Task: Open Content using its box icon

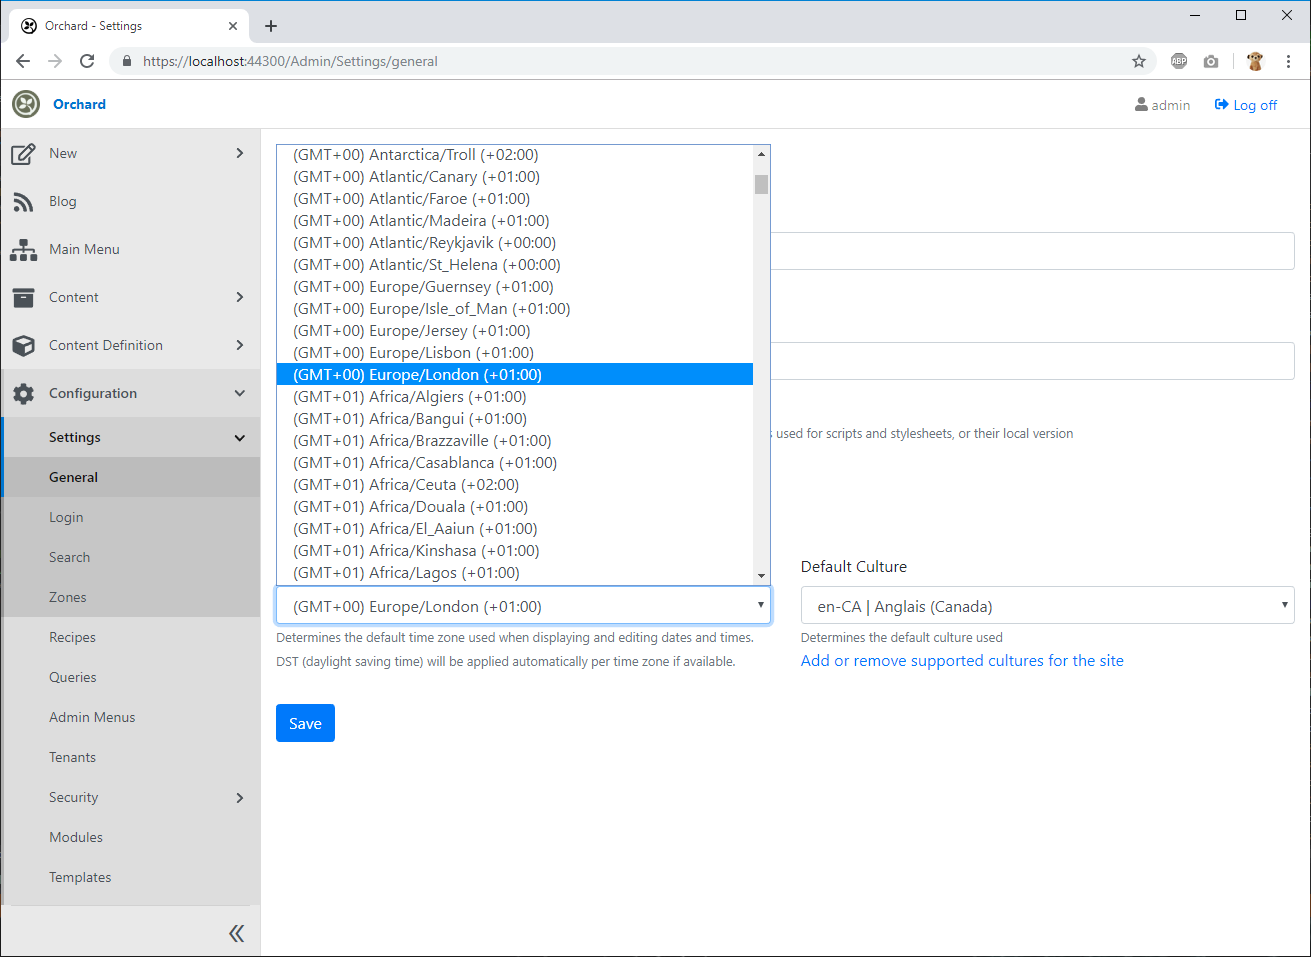Action: point(23,297)
